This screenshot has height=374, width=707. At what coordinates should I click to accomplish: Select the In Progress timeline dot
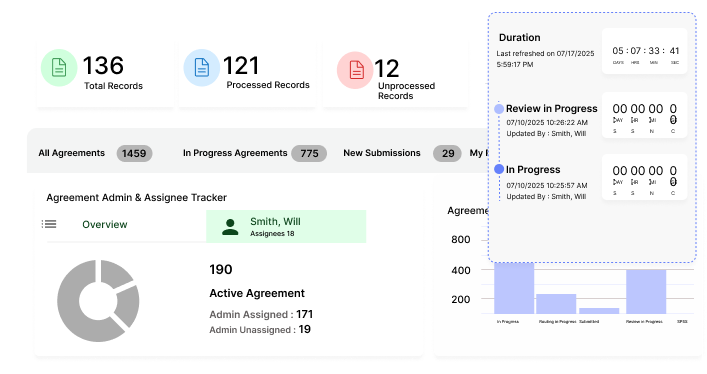point(499,169)
